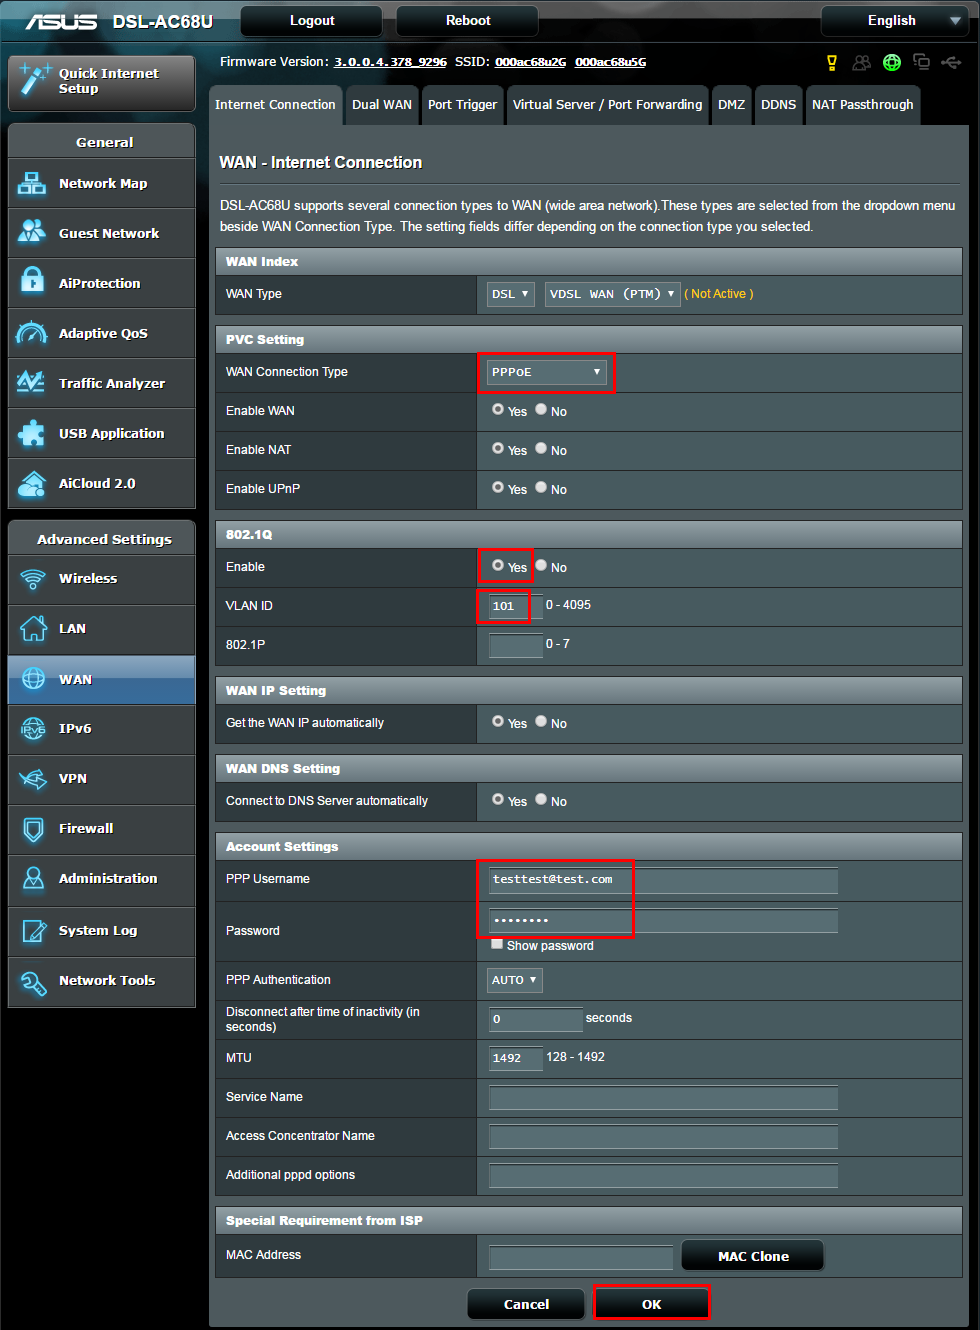The image size is (980, 1330).
Task: Open Adaptive QoS settings
Action: coord(100,333)
